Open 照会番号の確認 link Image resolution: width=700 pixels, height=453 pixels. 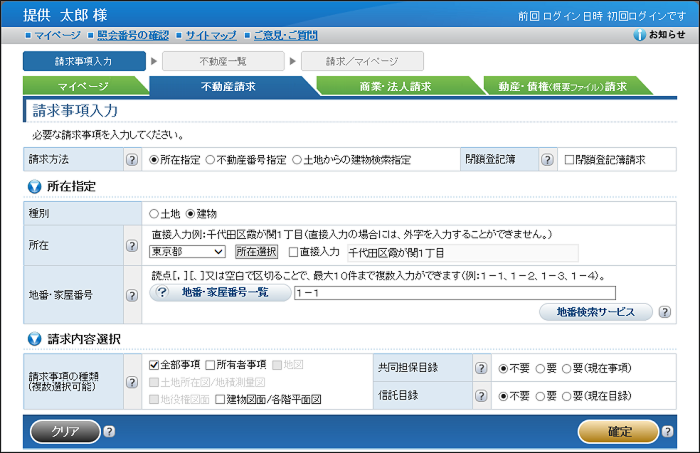[x=133, y=35]
